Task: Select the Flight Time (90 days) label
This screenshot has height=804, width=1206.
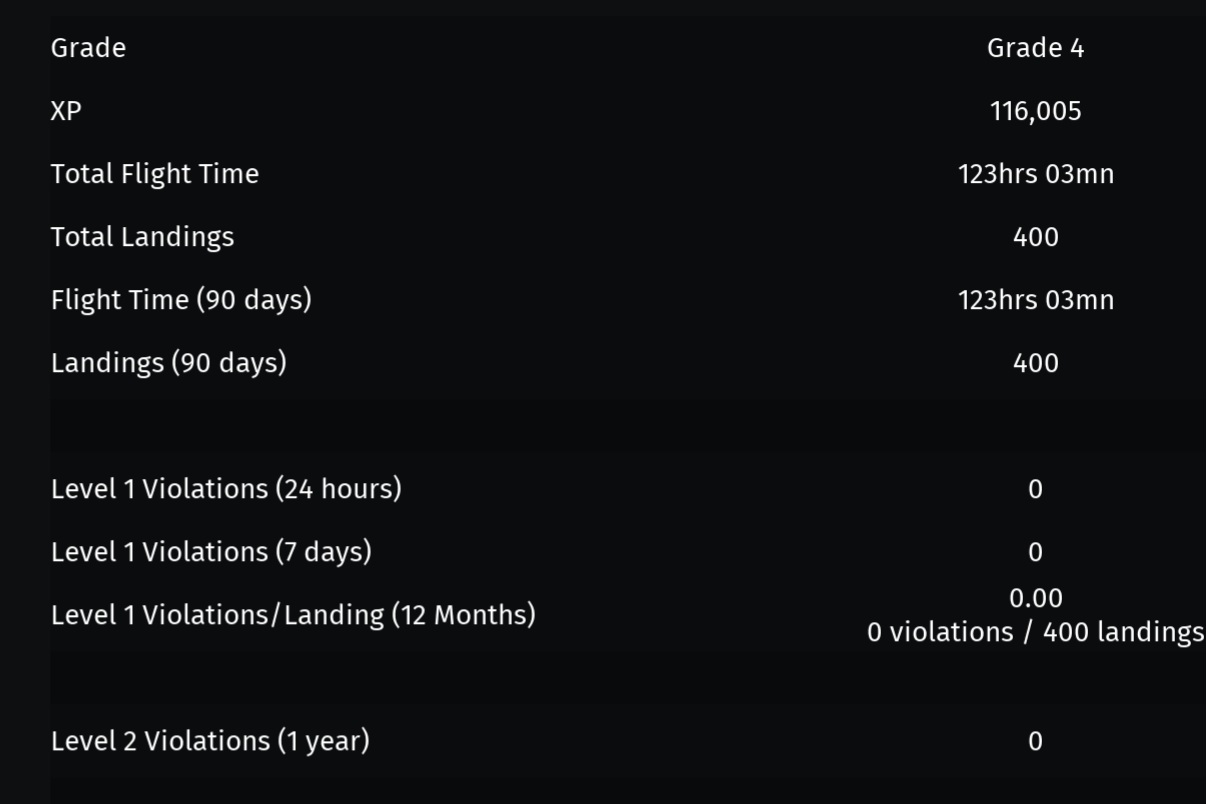Action: coord(181,300)
